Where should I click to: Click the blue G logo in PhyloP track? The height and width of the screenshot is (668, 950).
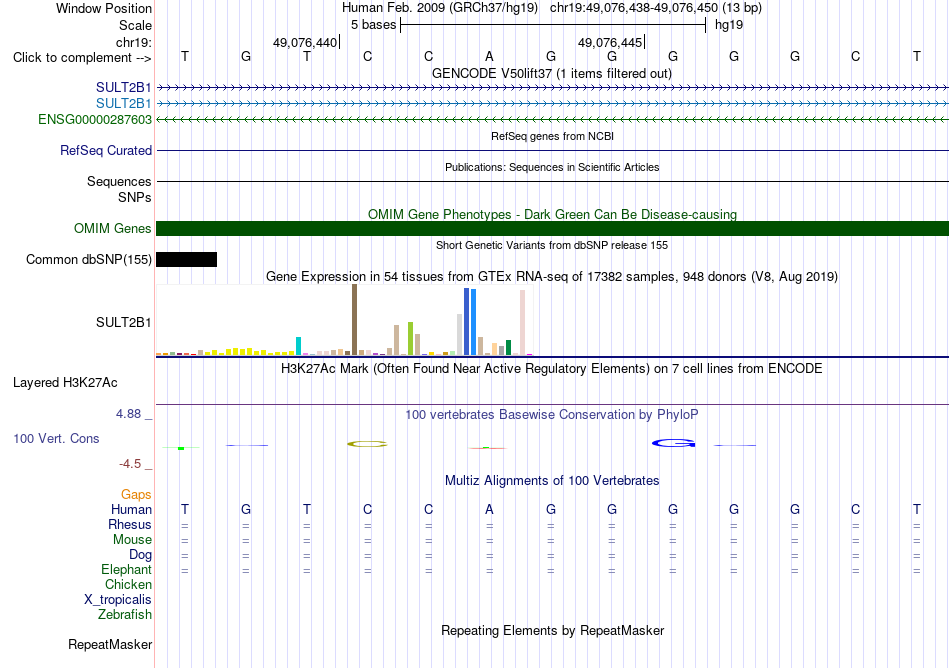673,443
